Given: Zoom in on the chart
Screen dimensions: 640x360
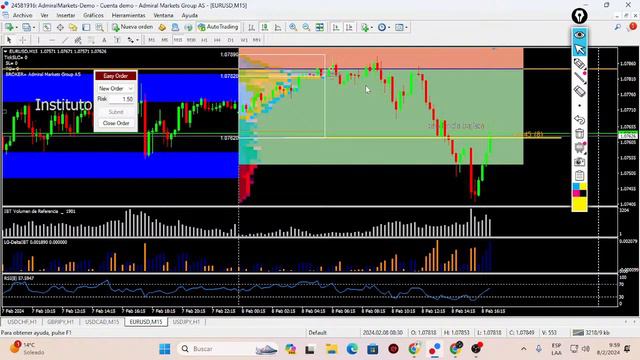Looking at the screenshot, I should (x=293, y=27).
